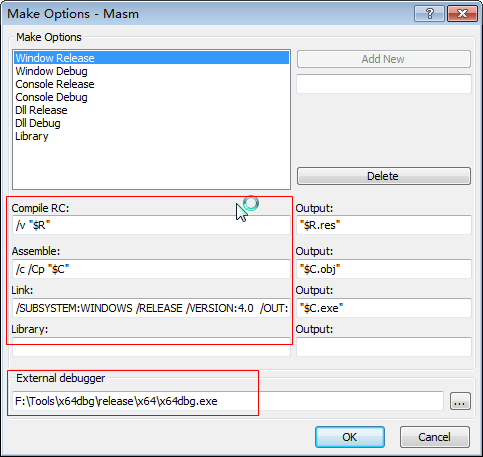Click the Add New button
This screenshot has height=457, width=483.
pyautogui.click(x=384, y=59)
